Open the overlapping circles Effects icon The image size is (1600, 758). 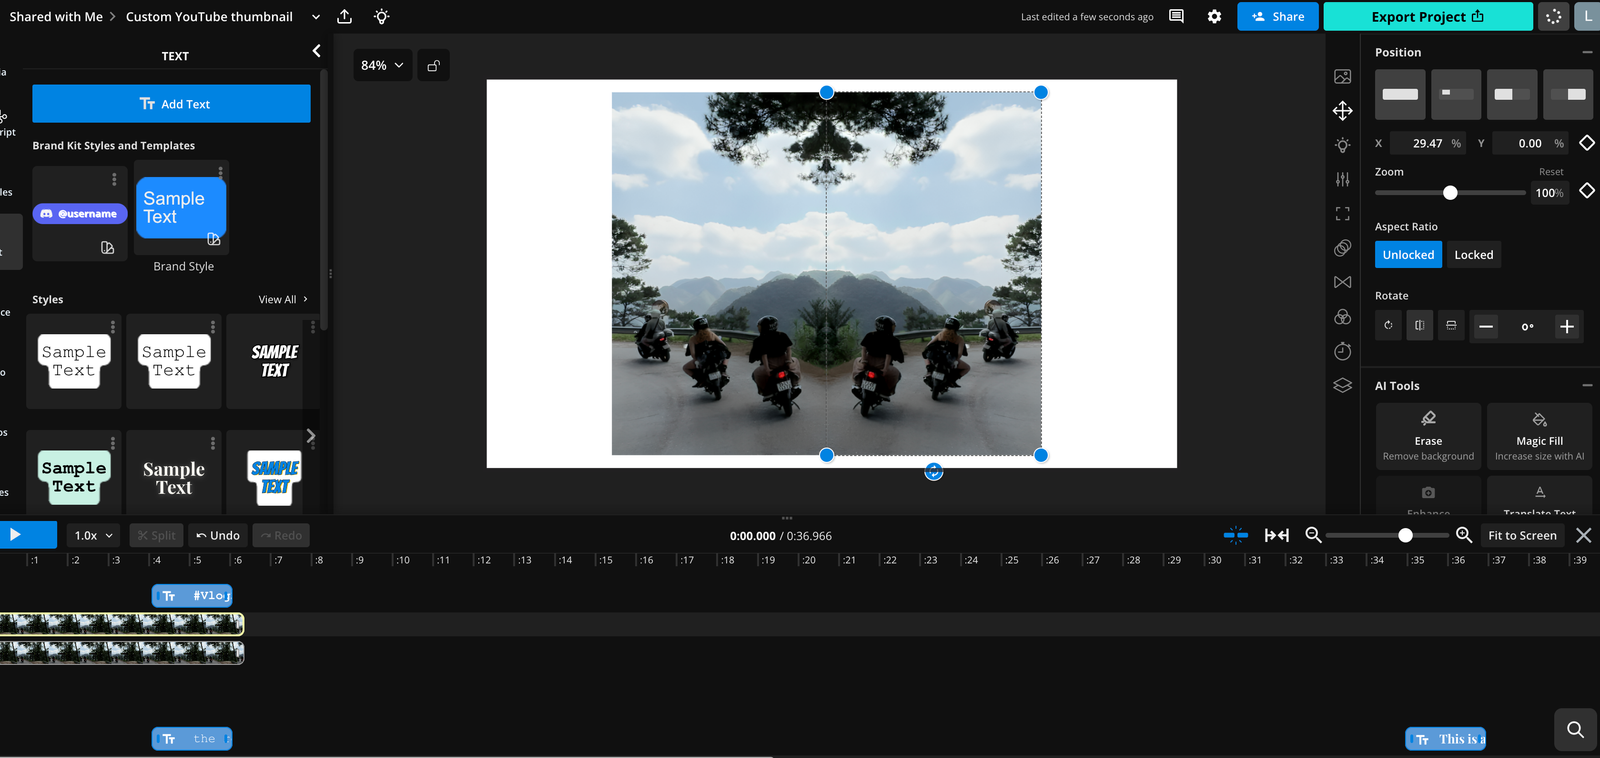pyautogui.click(x=1342, y=247)
